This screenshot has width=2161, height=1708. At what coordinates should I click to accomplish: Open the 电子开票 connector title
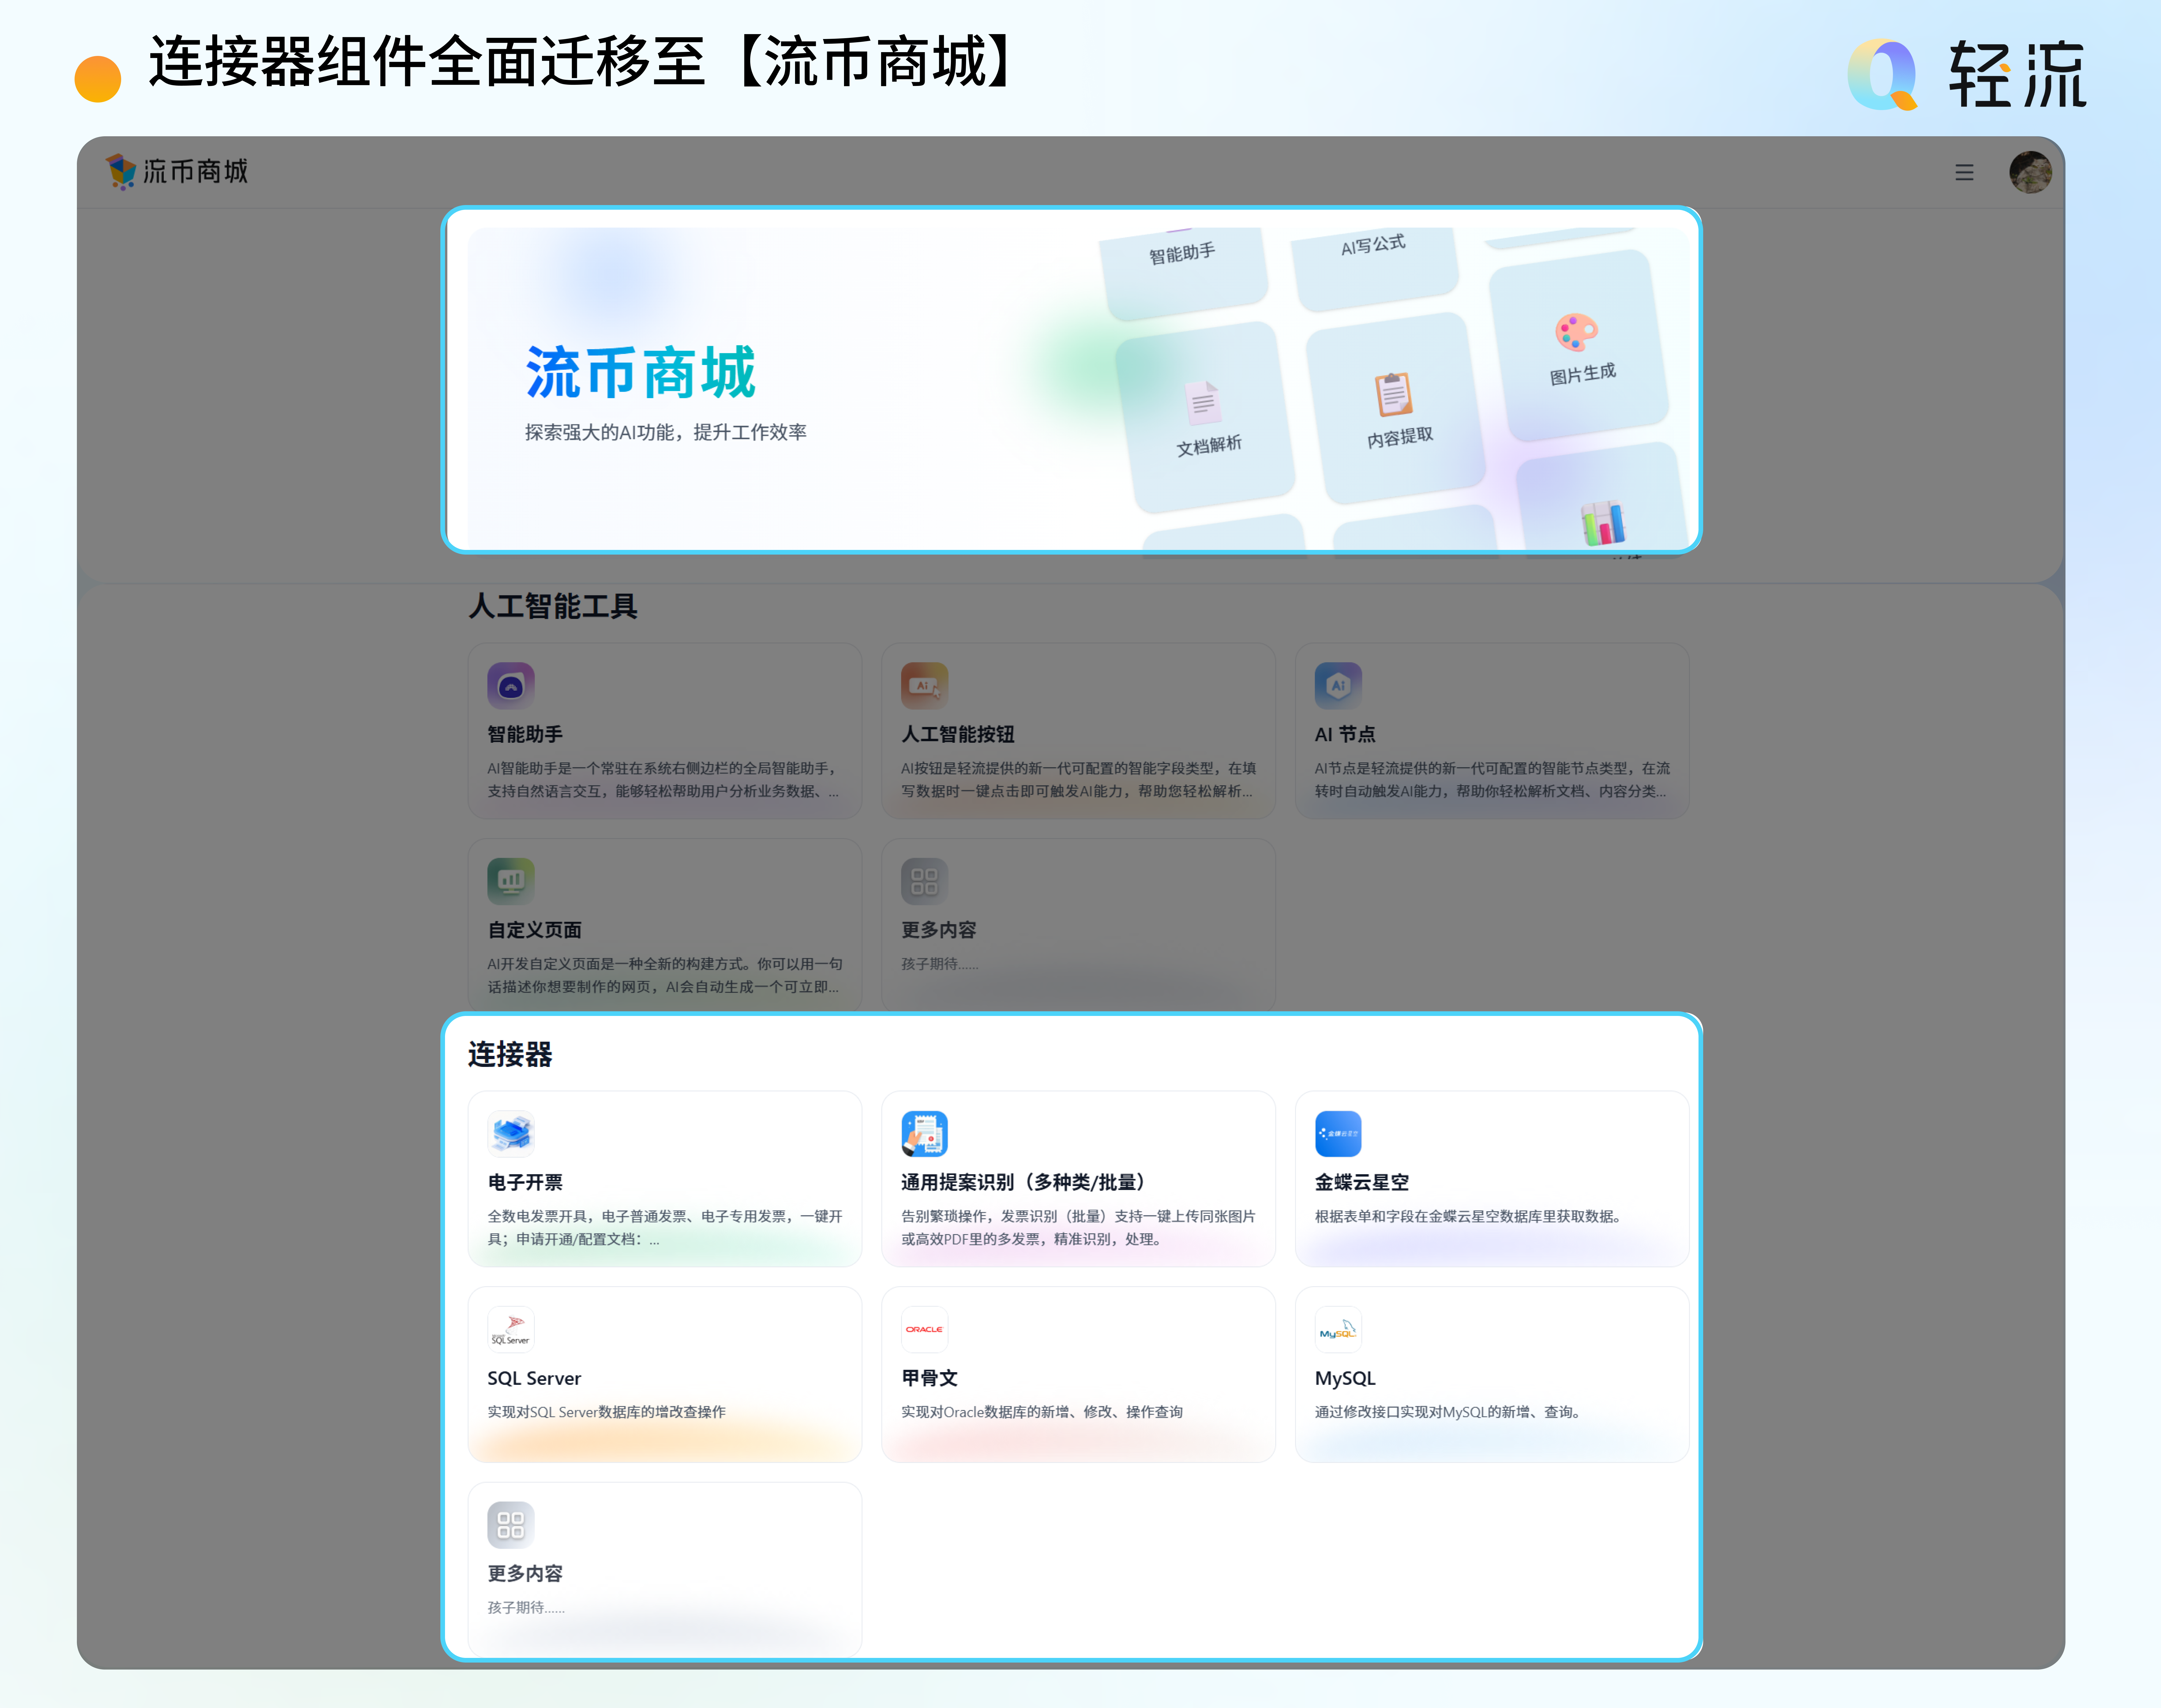click(x=525, y=1182)
